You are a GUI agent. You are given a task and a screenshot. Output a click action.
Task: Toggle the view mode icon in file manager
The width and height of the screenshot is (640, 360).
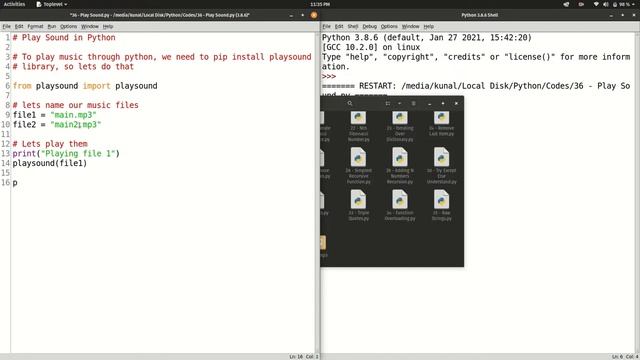(388, 104)
